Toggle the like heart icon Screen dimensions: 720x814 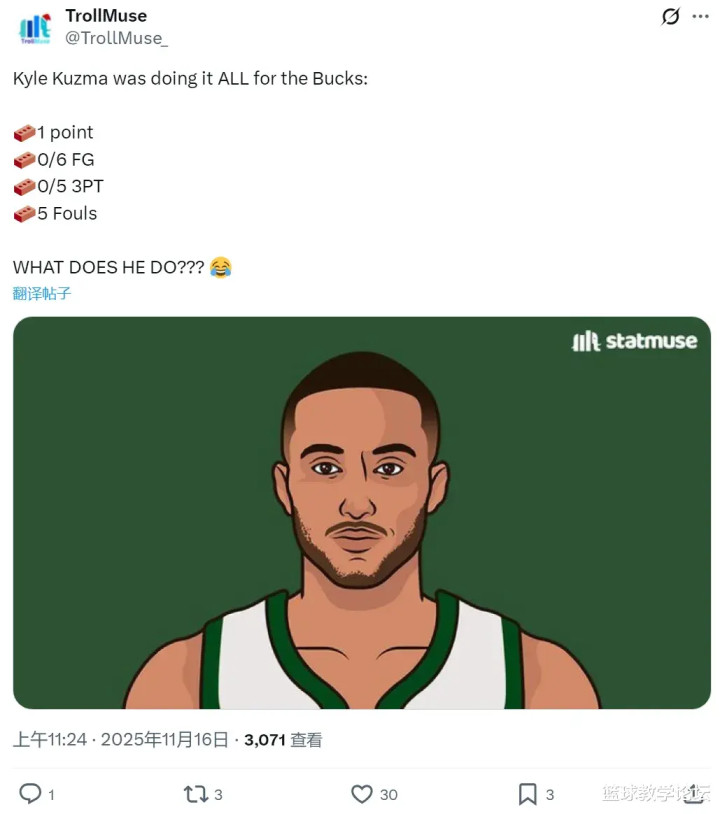tap(362, 793)
